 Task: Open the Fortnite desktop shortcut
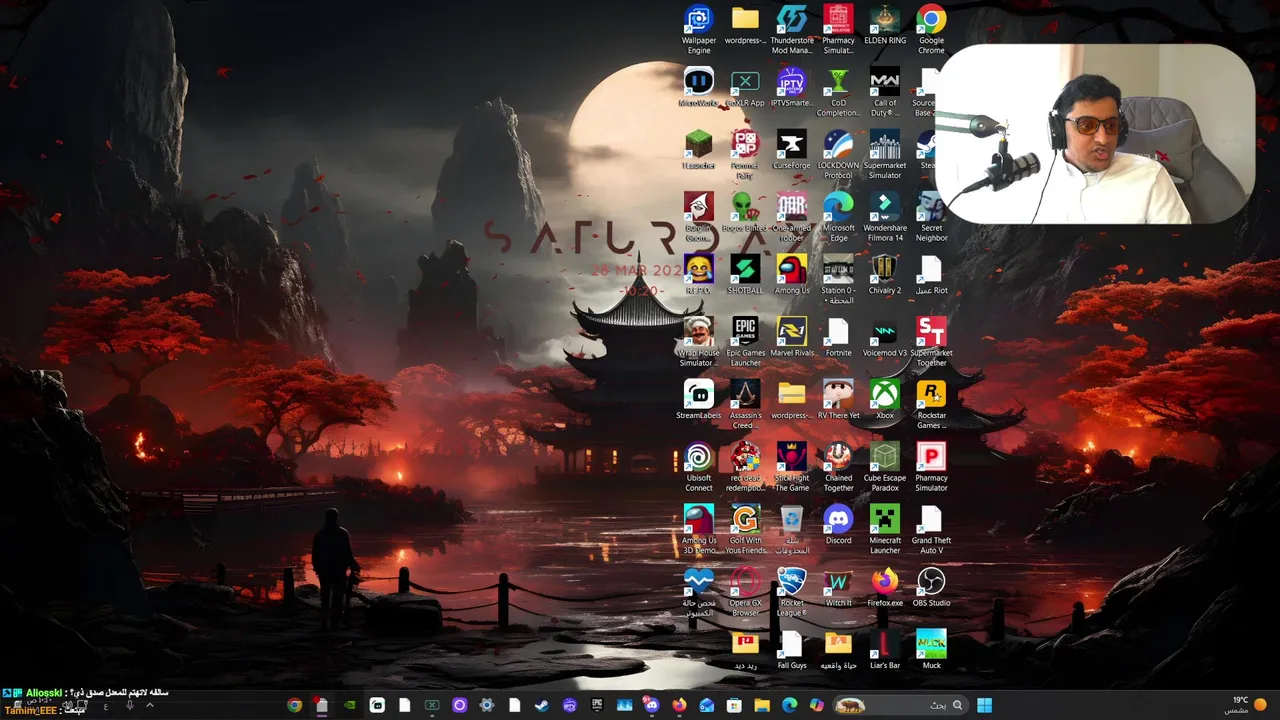pos(838,337)
